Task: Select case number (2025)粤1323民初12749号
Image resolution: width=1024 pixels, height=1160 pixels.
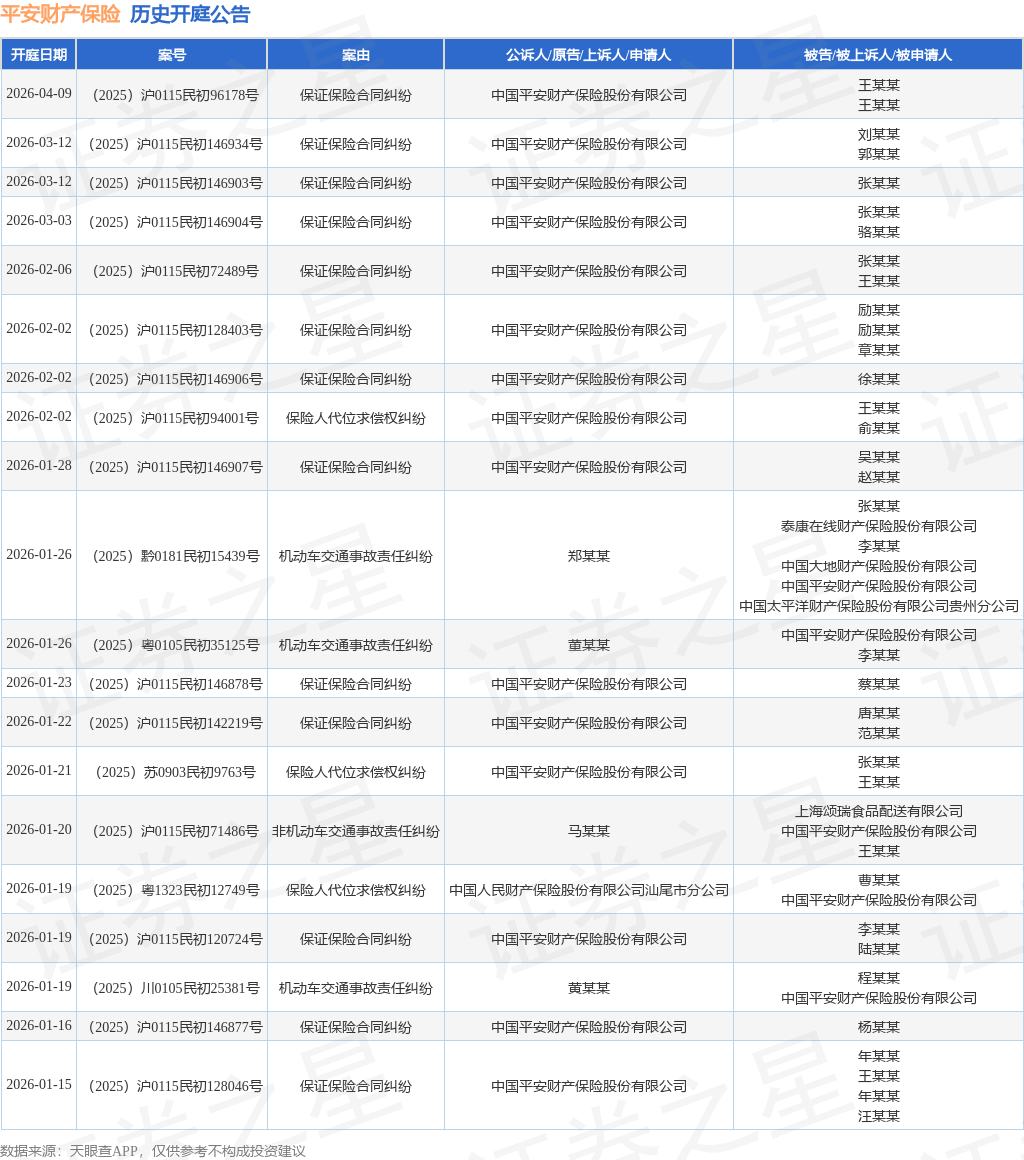Action: [175, 890]
